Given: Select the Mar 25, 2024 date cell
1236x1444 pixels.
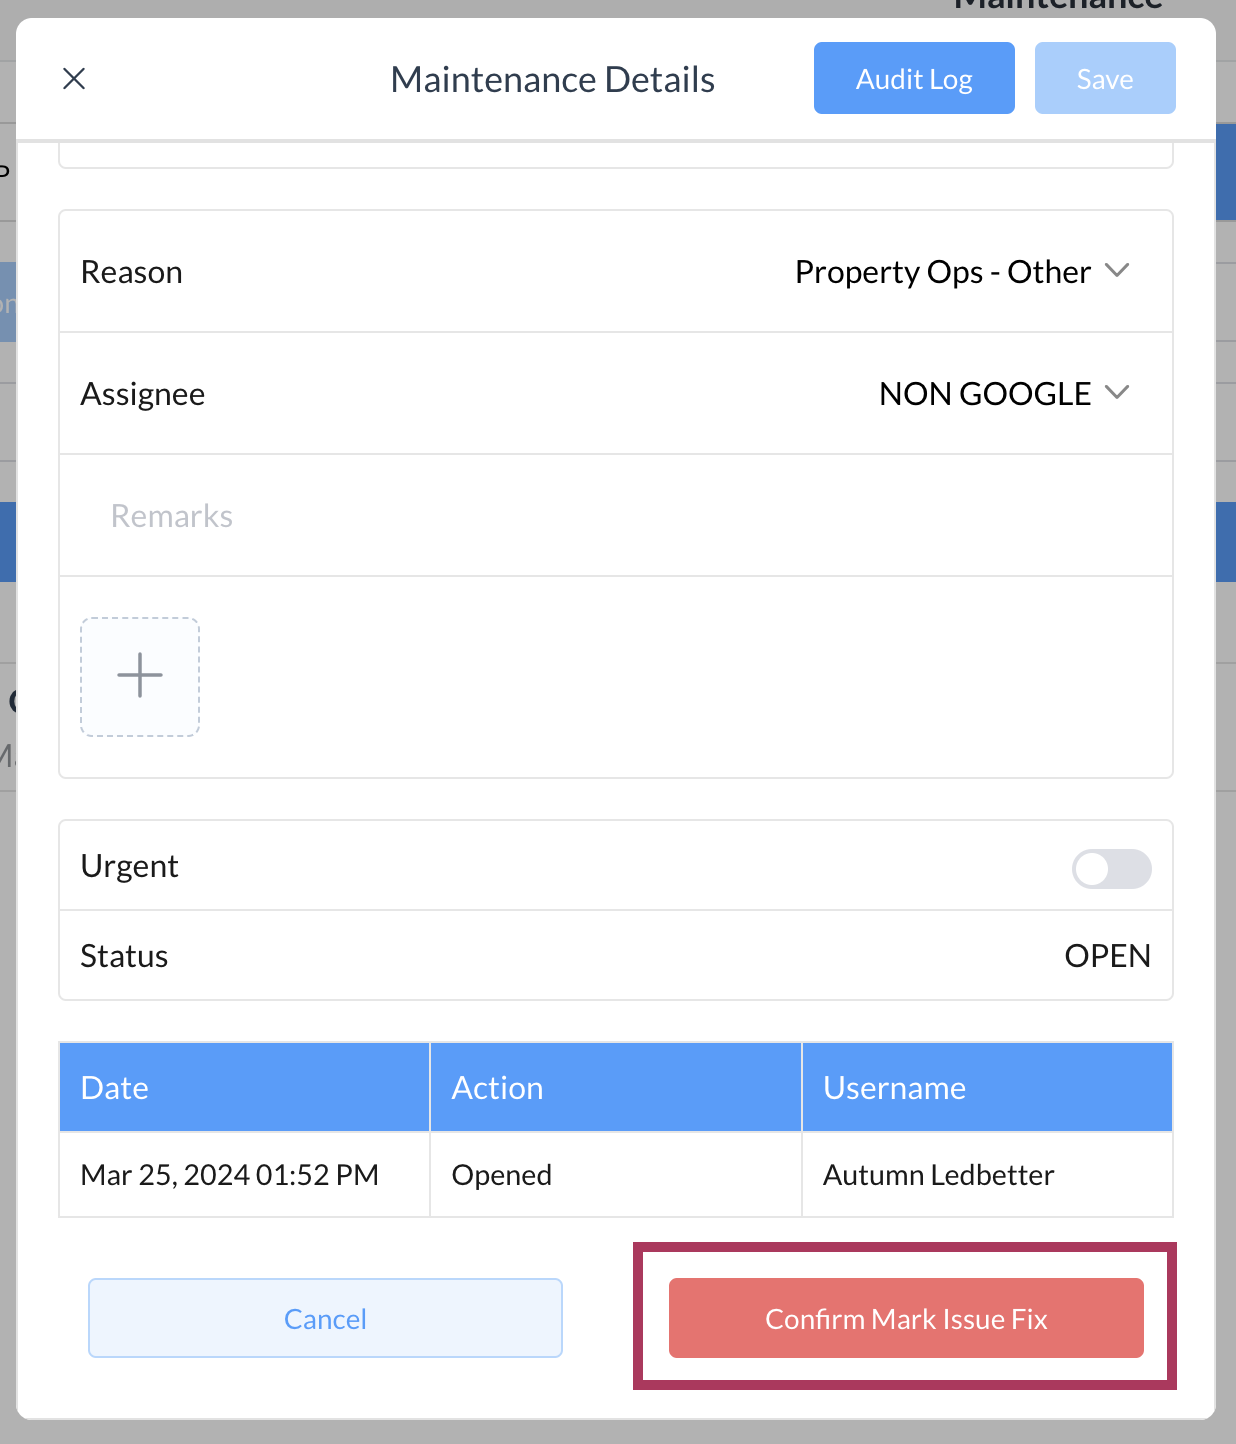Looking at the screenshot, I should (230, 1175).
